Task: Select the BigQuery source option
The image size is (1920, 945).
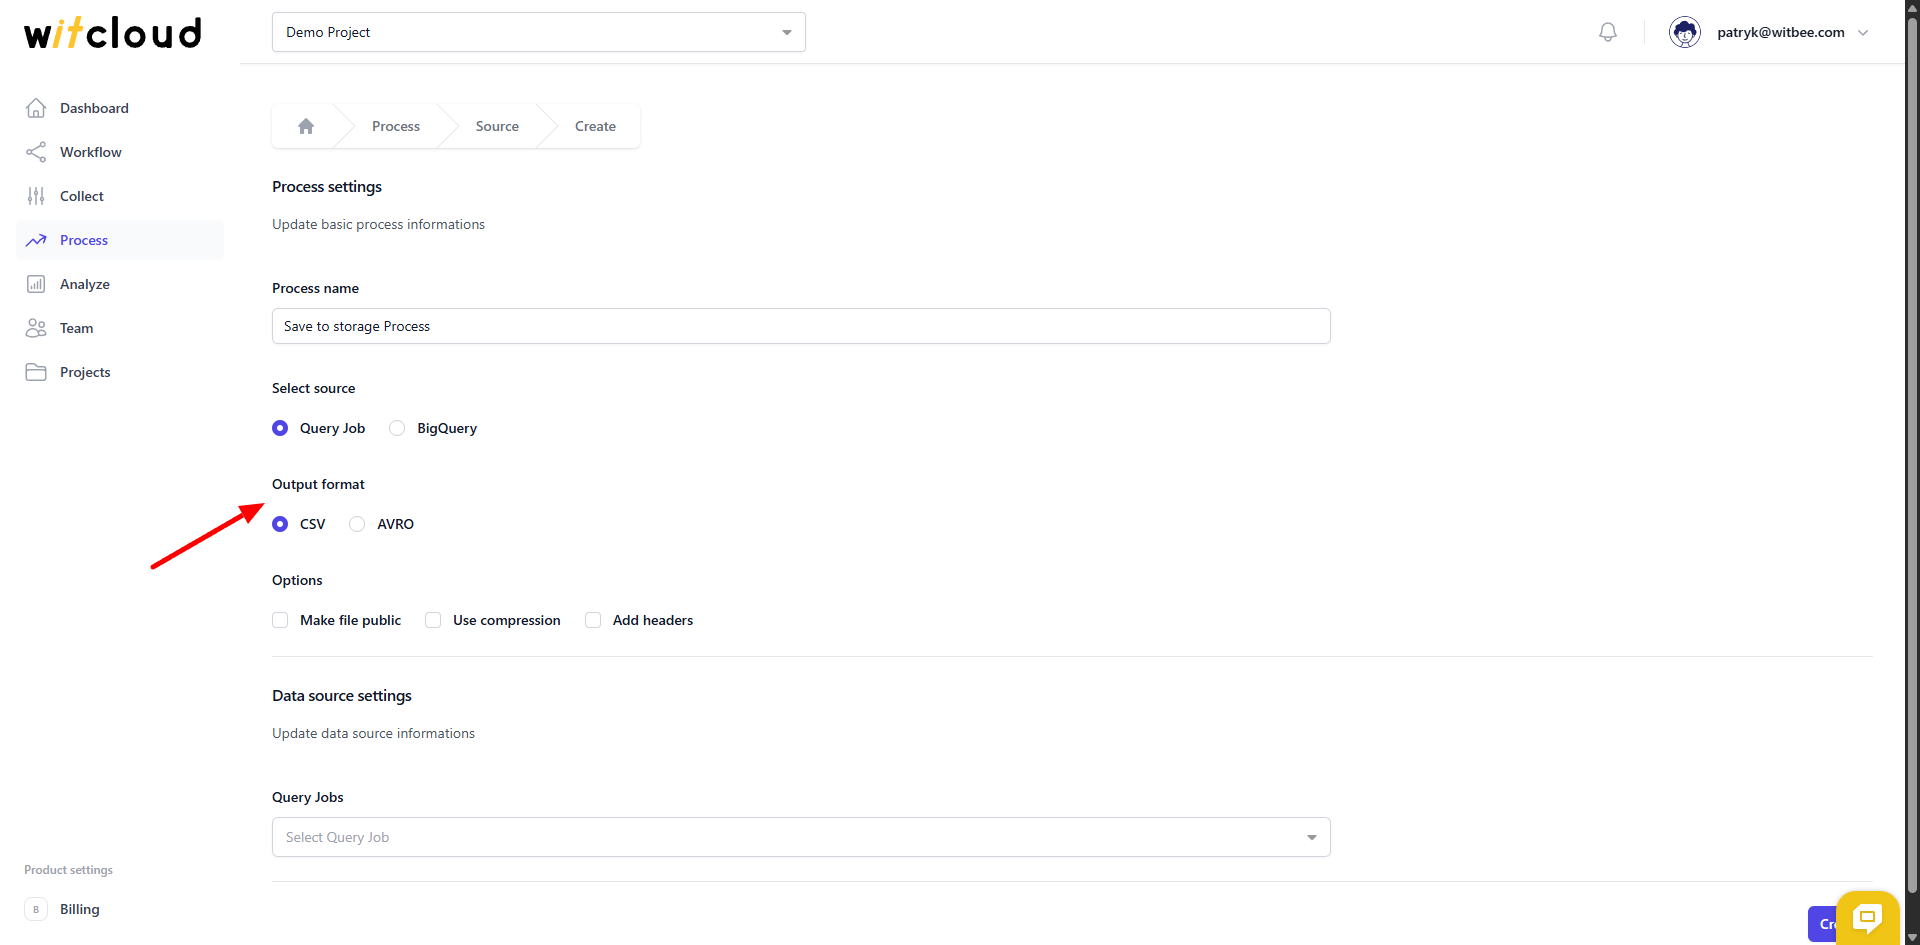Action: (x=396, y=428)
